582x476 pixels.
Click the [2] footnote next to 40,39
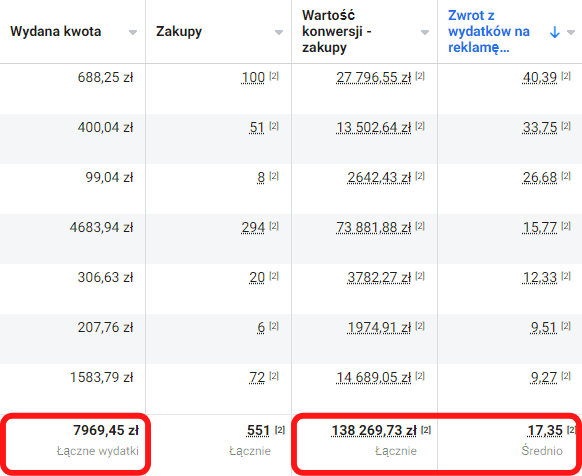click(566, 76)
